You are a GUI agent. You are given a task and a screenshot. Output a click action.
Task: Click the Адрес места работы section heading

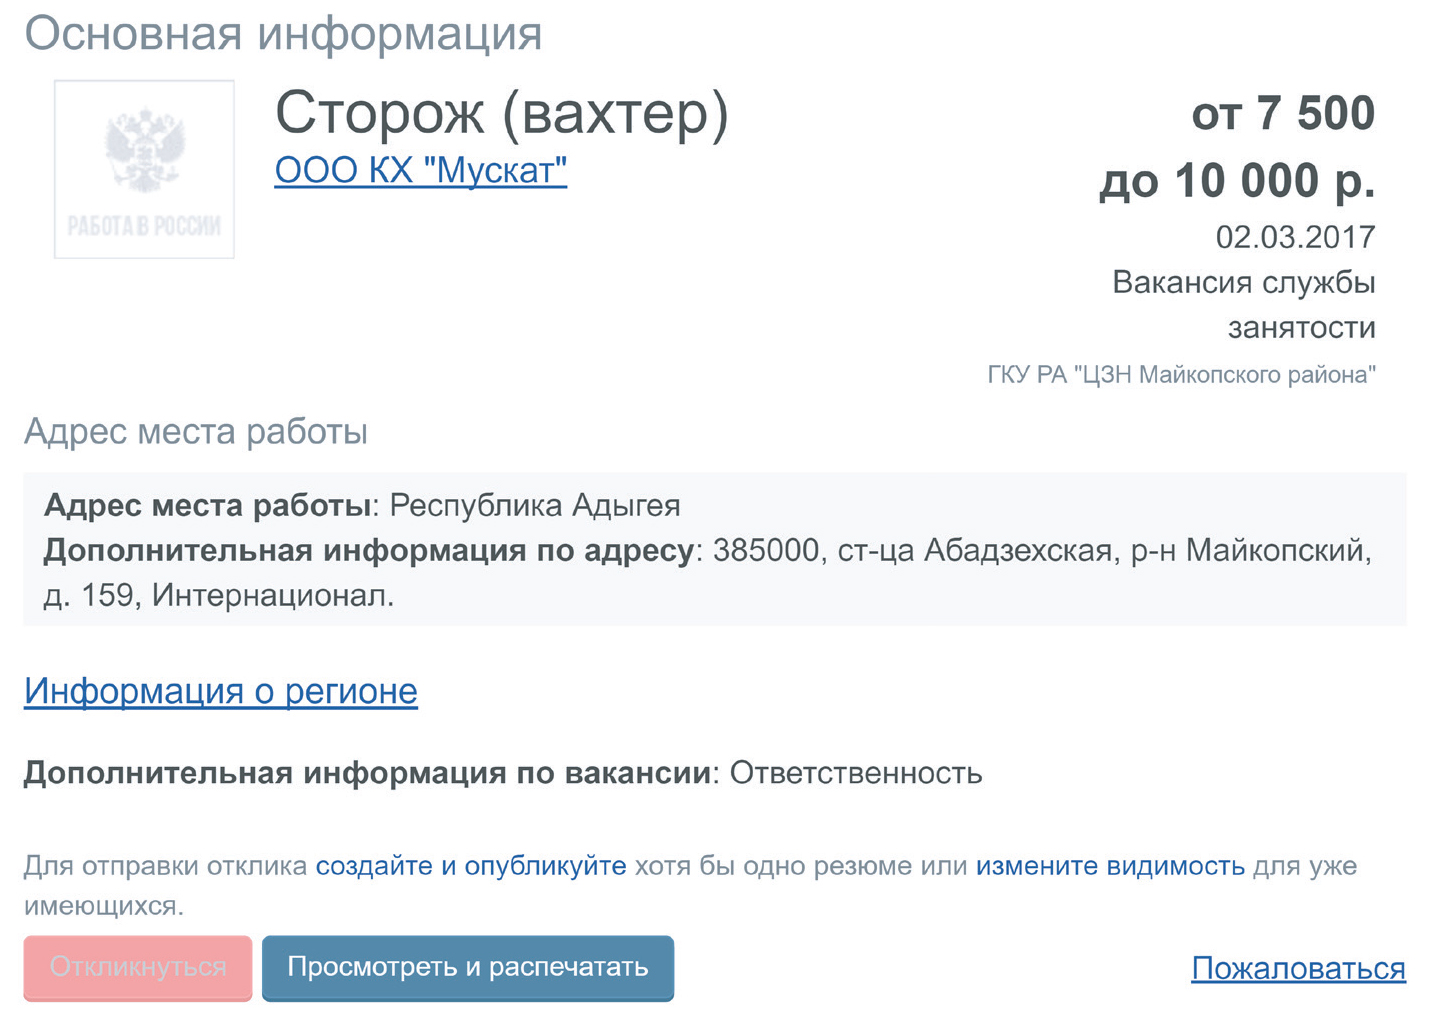196,431
